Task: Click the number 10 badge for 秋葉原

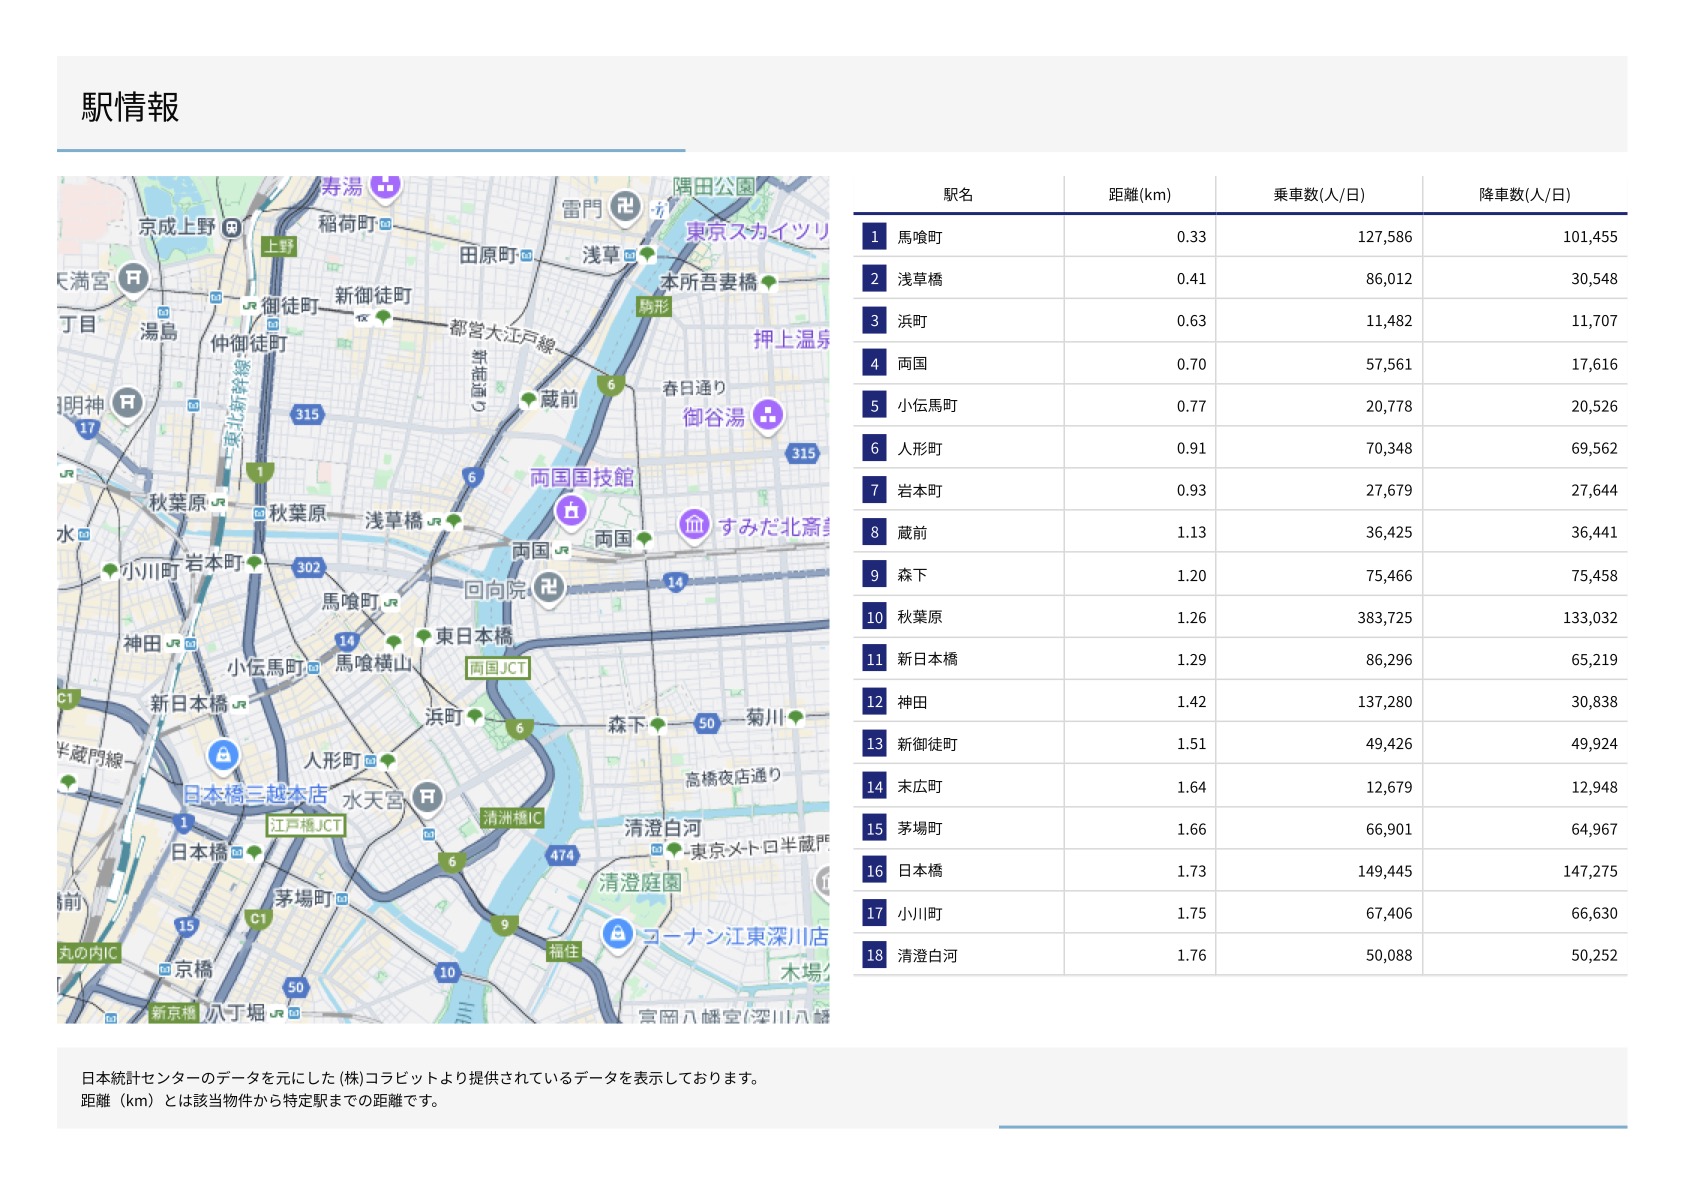Action: [874, 617]
